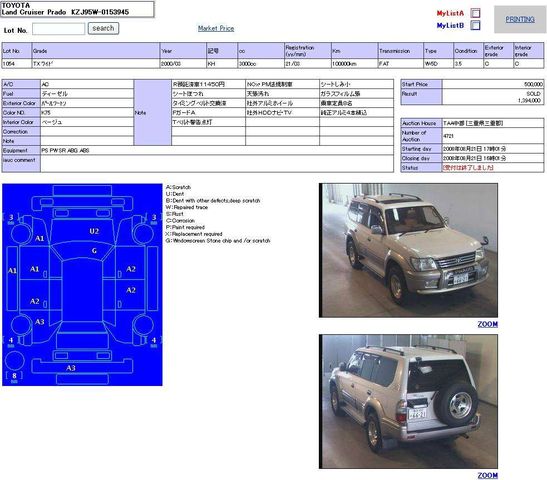The image size is (547, 480).
Task: Click the PRINTING link
Action: pos(520,19)
